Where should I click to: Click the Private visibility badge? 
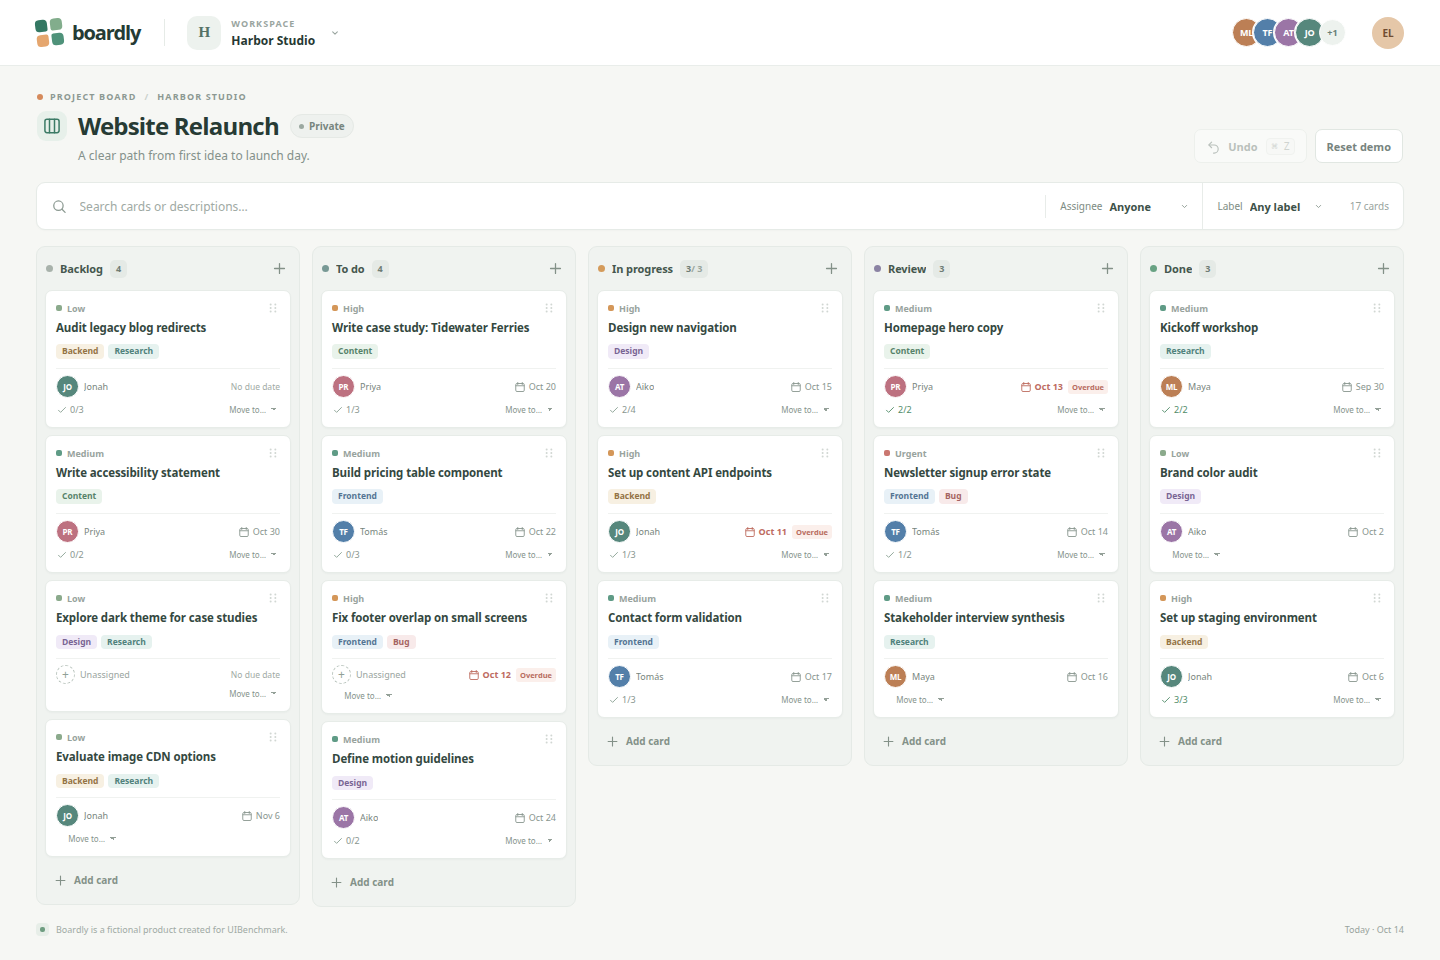pyautogui.click(x=322, y=126)
